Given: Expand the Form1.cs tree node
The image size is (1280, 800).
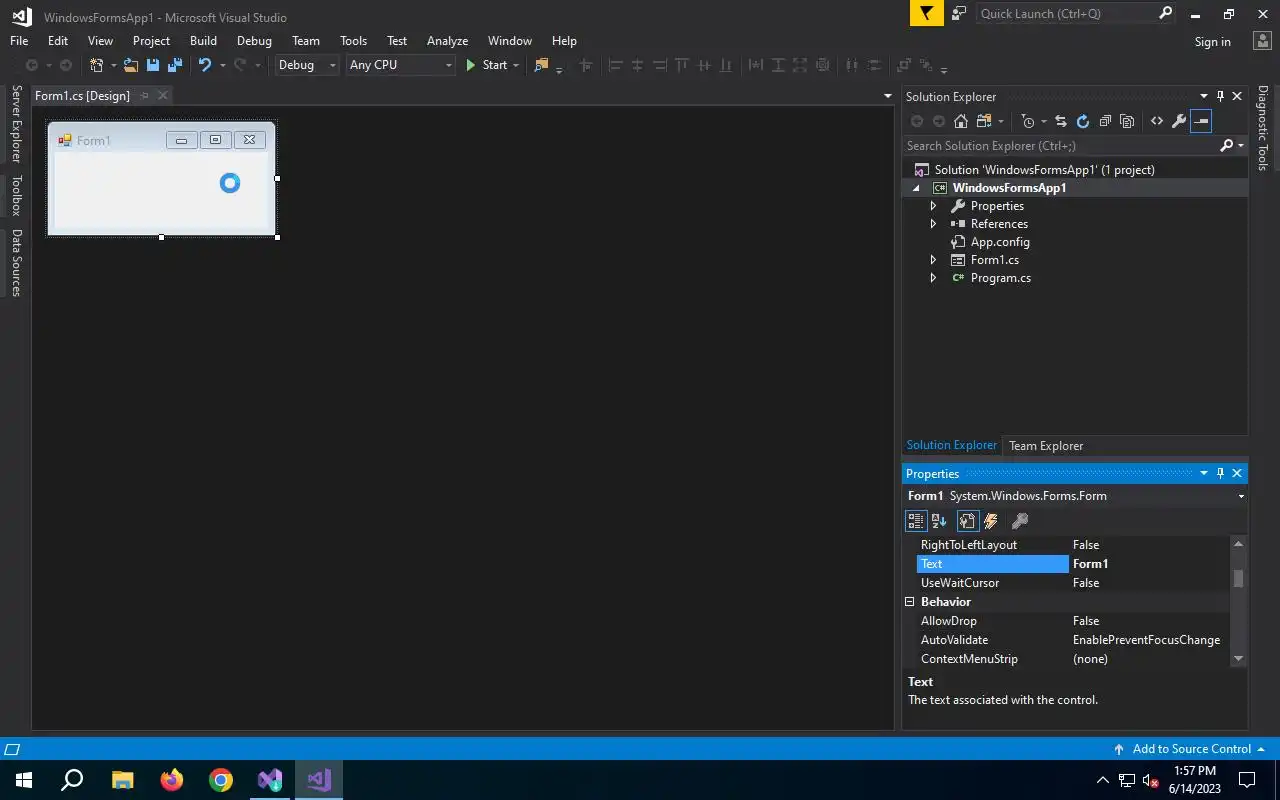Looking at the screenshot, I should tap(934, 260).
